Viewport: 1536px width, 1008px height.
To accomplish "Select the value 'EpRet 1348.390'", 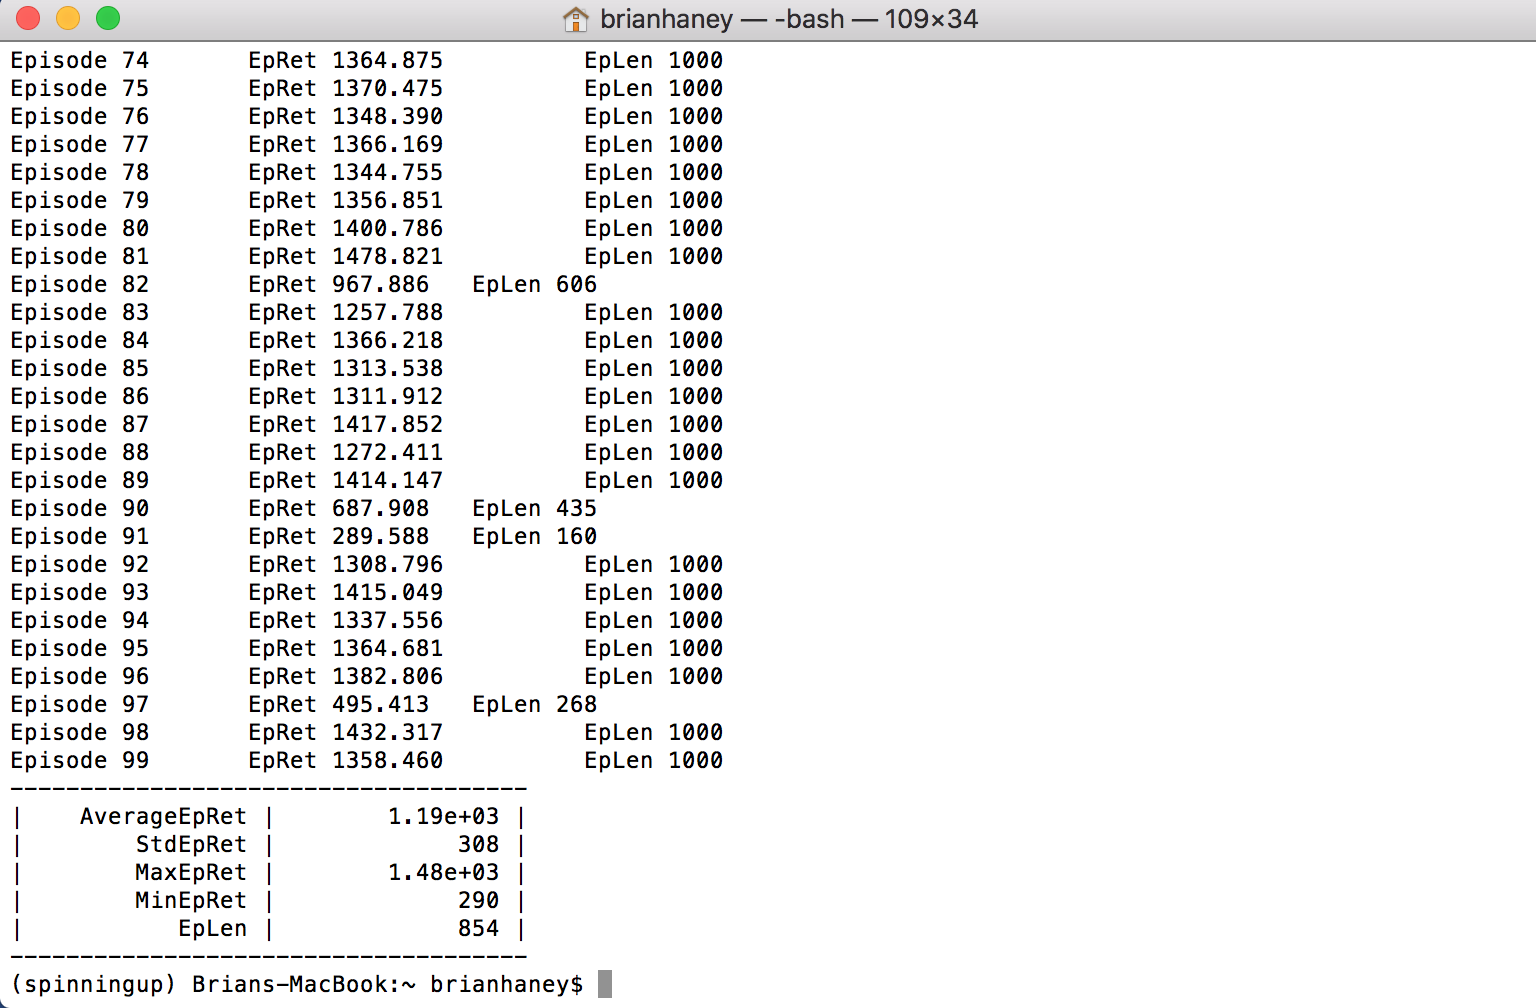I will (346, 116).
